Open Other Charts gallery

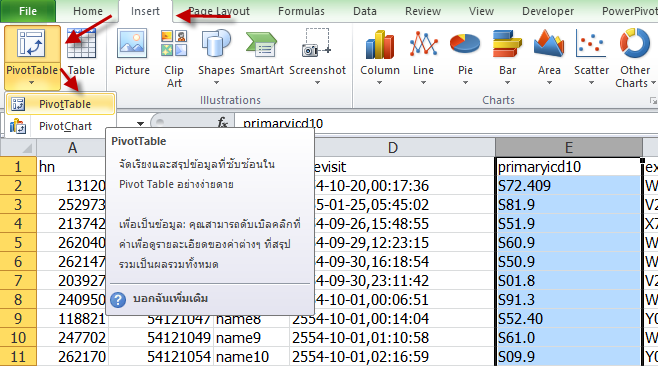pos(634,42)
